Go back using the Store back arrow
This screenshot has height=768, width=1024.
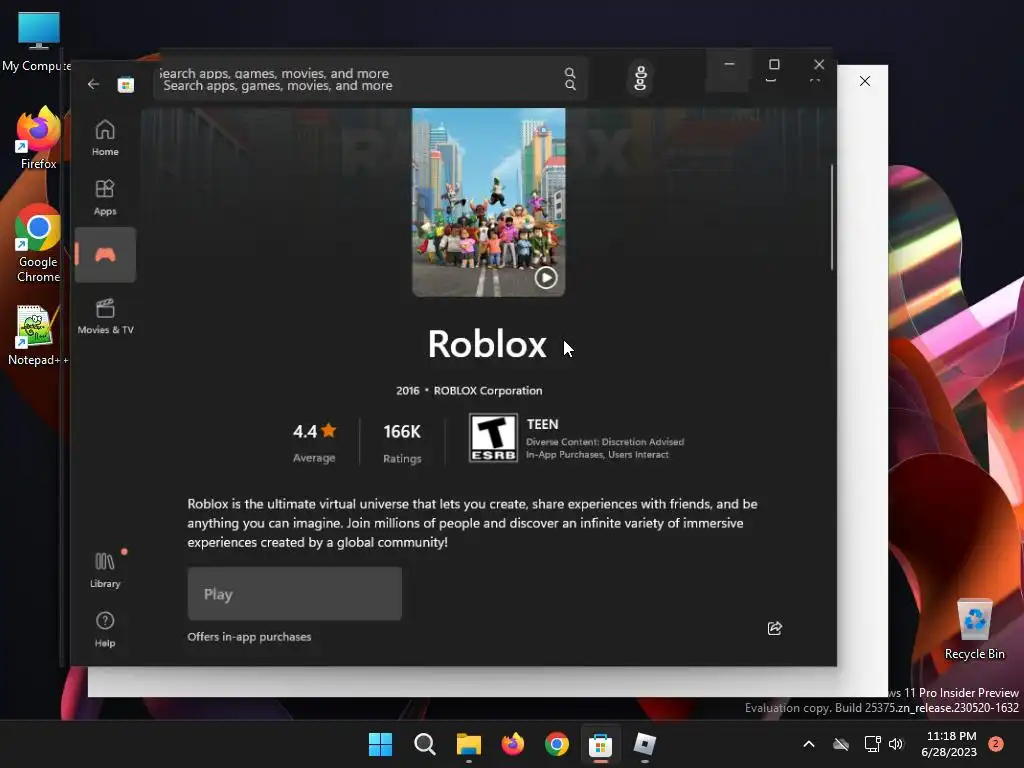coord(93,84)
